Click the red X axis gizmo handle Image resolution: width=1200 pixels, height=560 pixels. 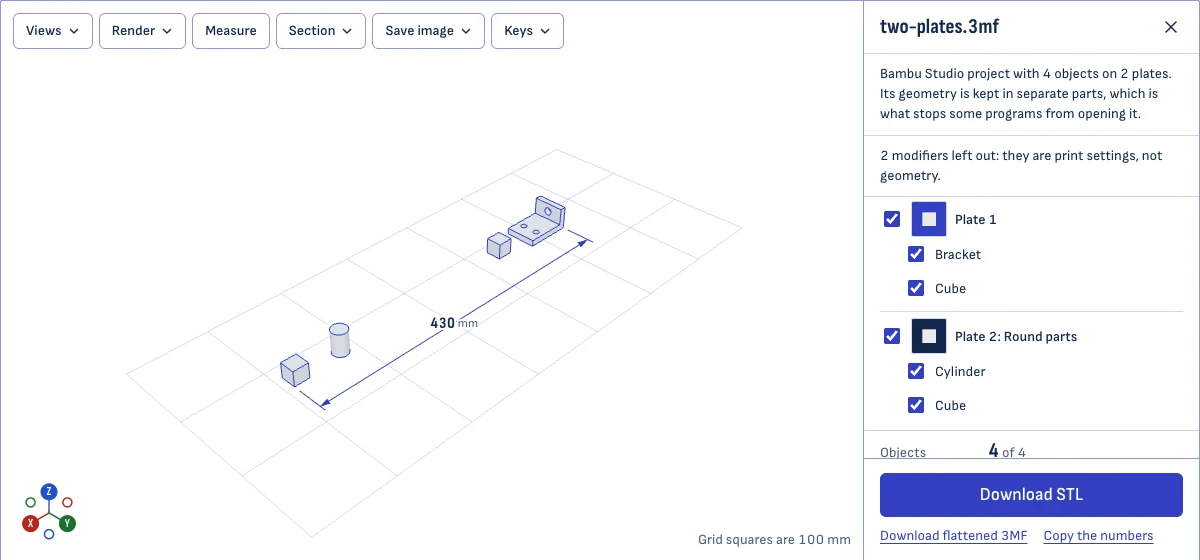[x=31, y=523]
